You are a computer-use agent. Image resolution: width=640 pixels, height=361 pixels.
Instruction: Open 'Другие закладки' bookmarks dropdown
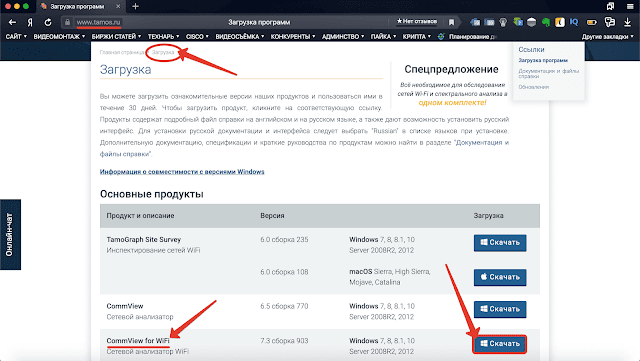point(608,36)
